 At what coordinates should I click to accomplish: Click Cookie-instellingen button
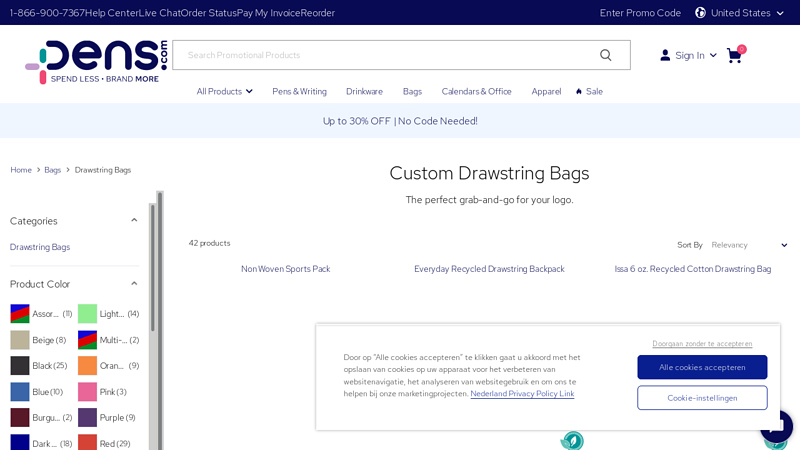[x=702, y=398]
